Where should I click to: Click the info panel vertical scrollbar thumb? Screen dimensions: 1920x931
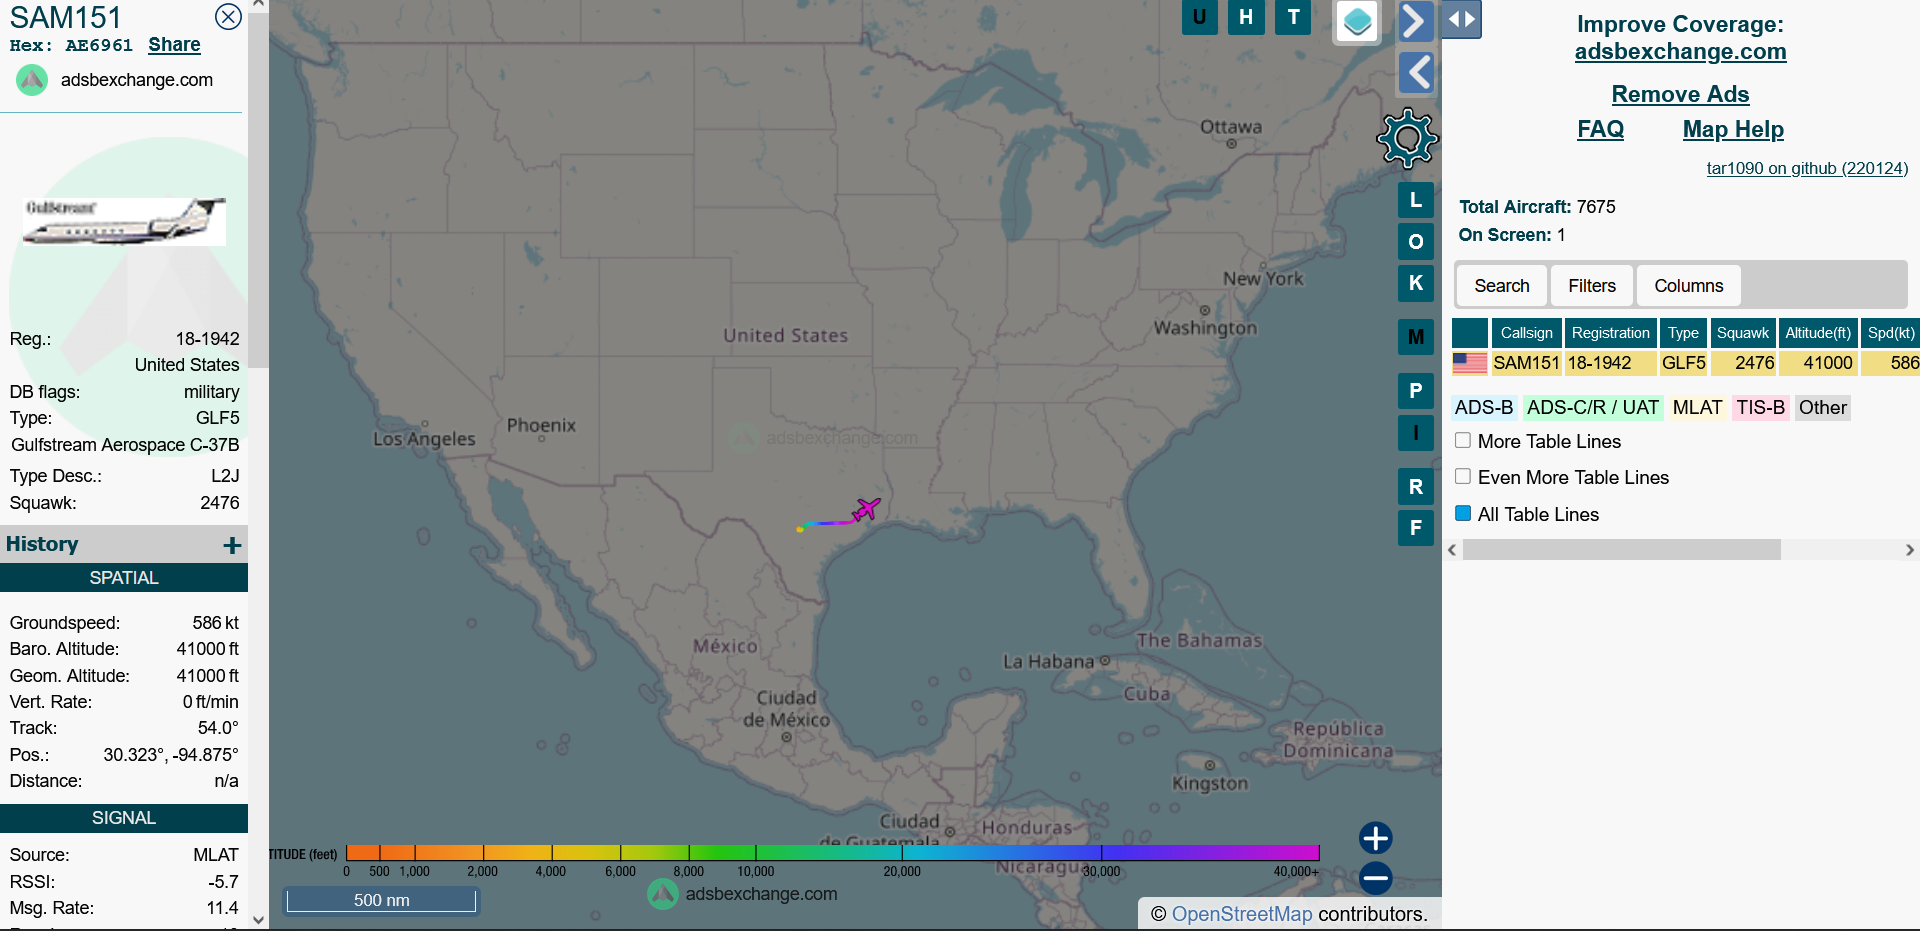click(x=258, y=190)
